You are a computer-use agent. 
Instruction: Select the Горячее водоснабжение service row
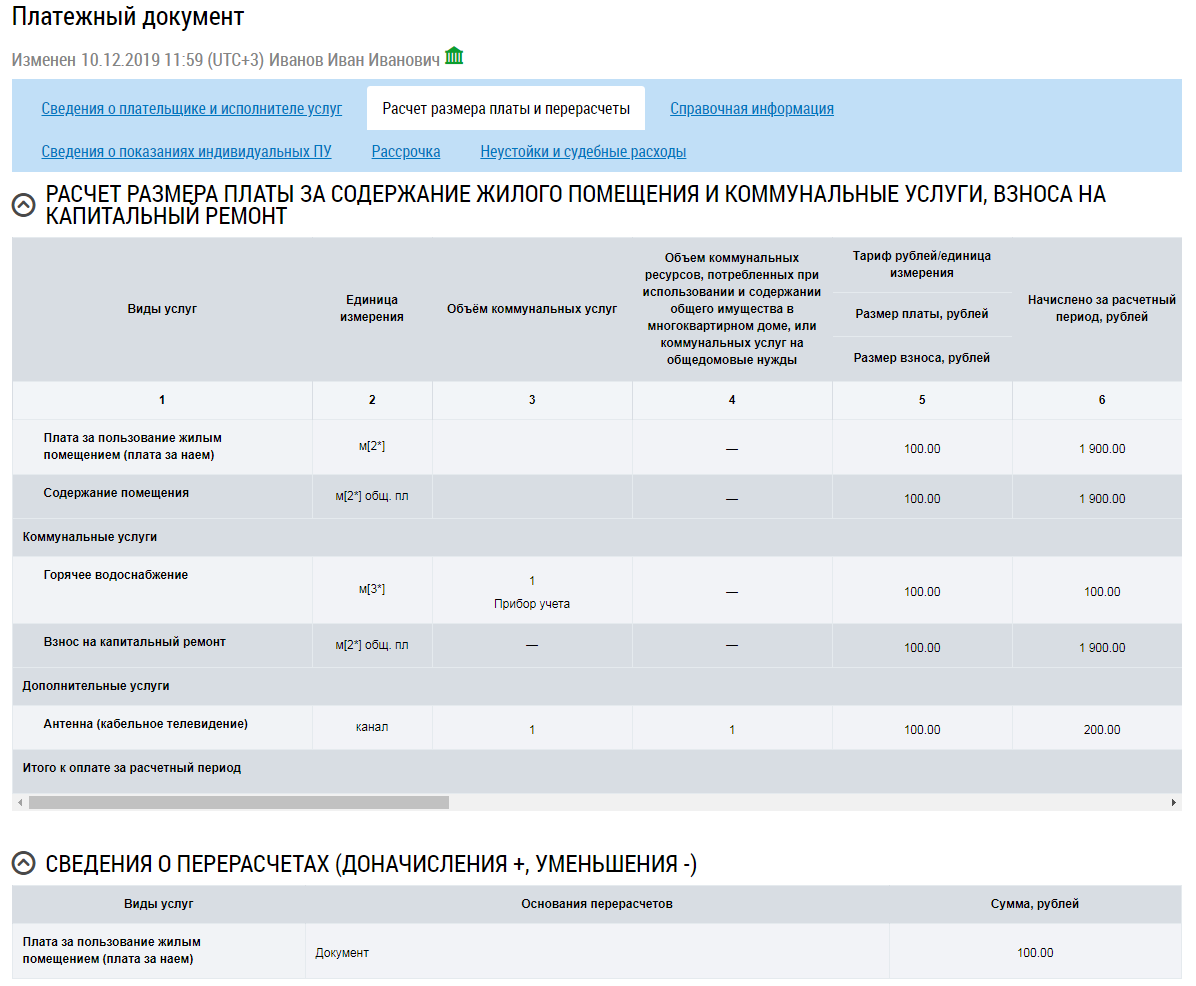click(x=116, y=575)
